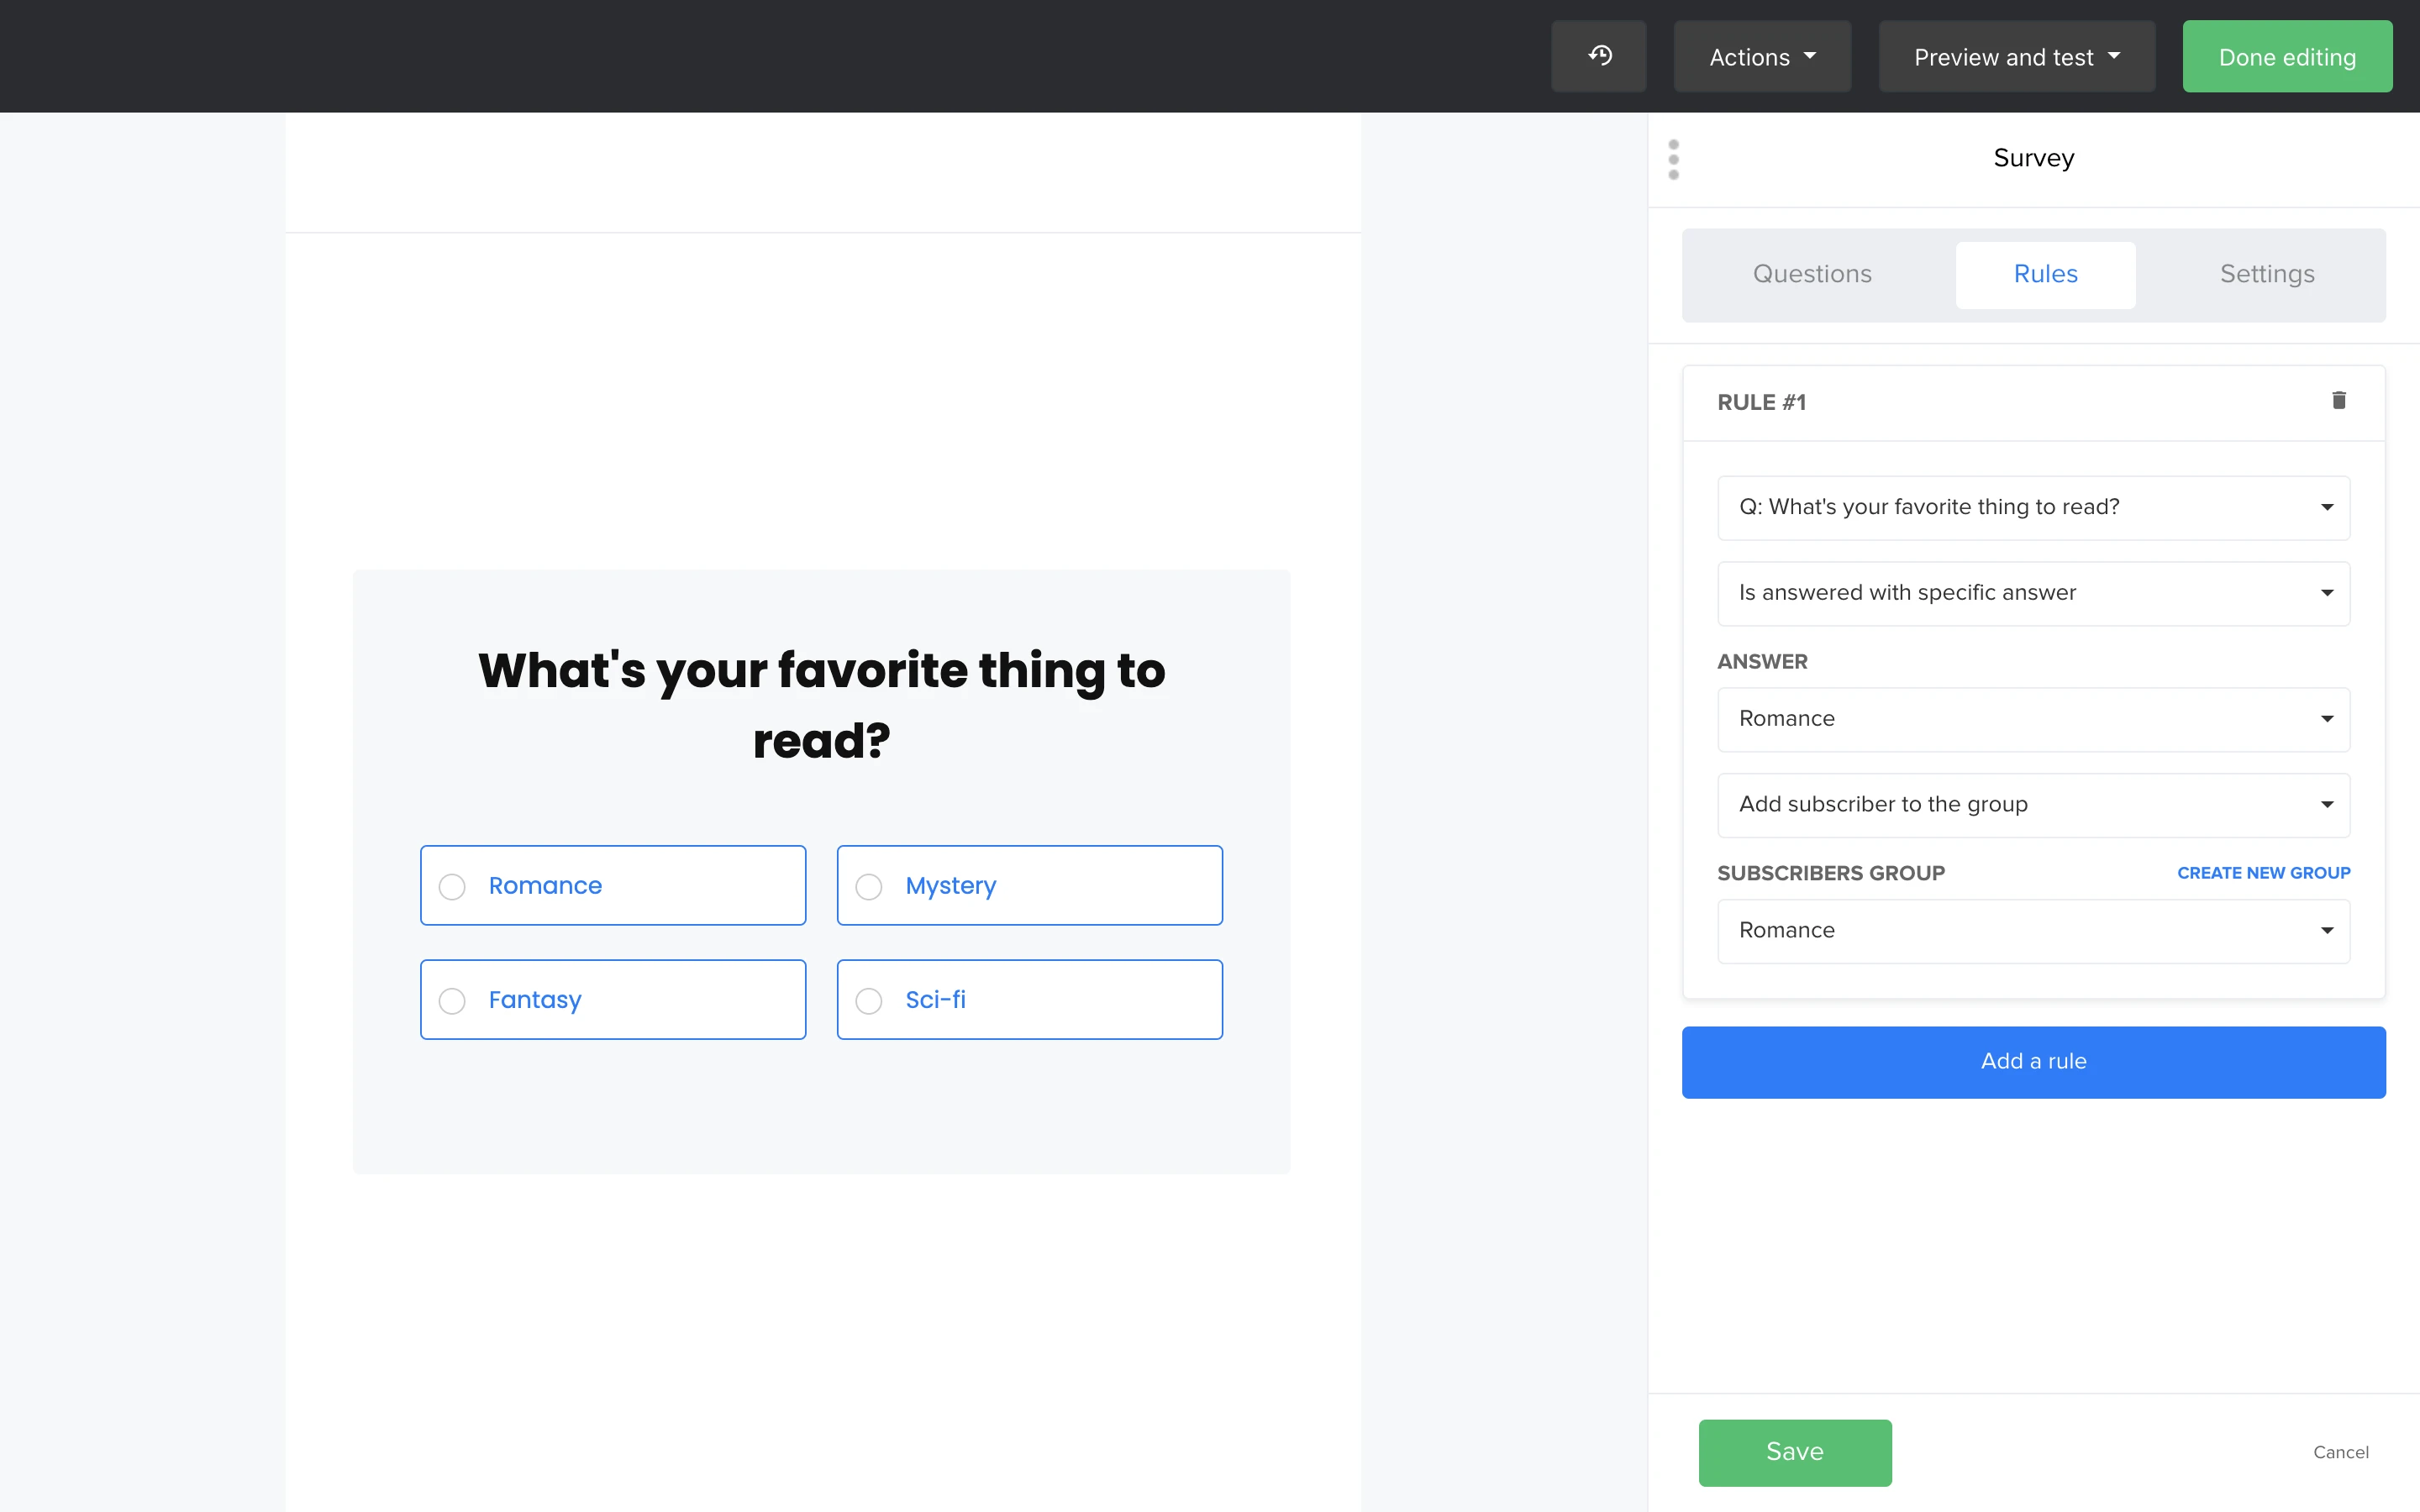This screenshot has width=2420, height=1512.
Task: Open the Actions menu
Action: pos(1762,57)
